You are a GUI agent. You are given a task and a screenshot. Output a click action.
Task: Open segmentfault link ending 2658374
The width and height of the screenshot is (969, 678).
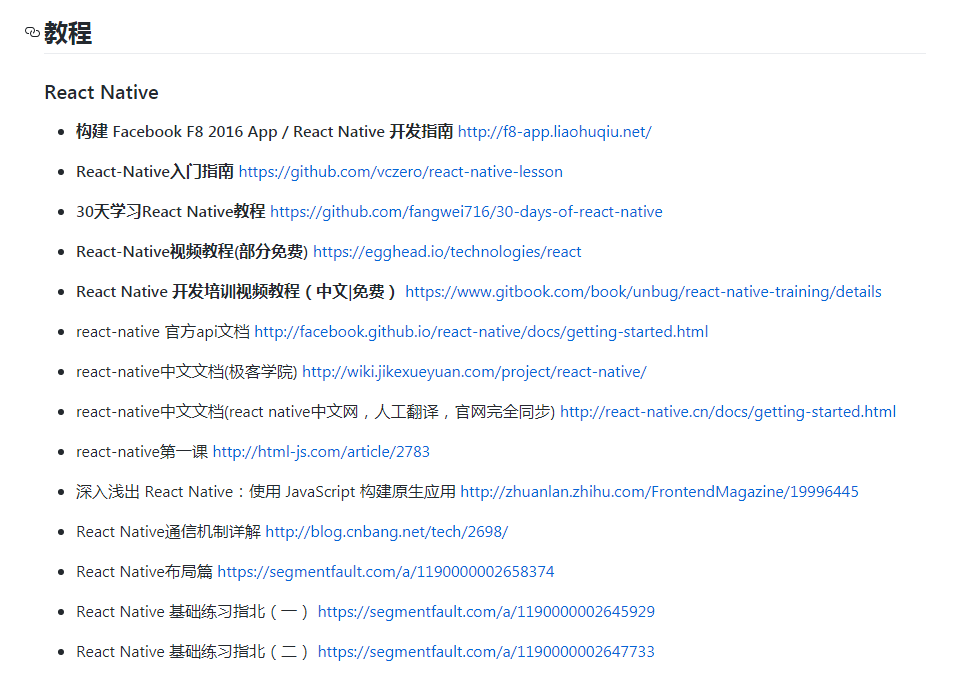386,572
